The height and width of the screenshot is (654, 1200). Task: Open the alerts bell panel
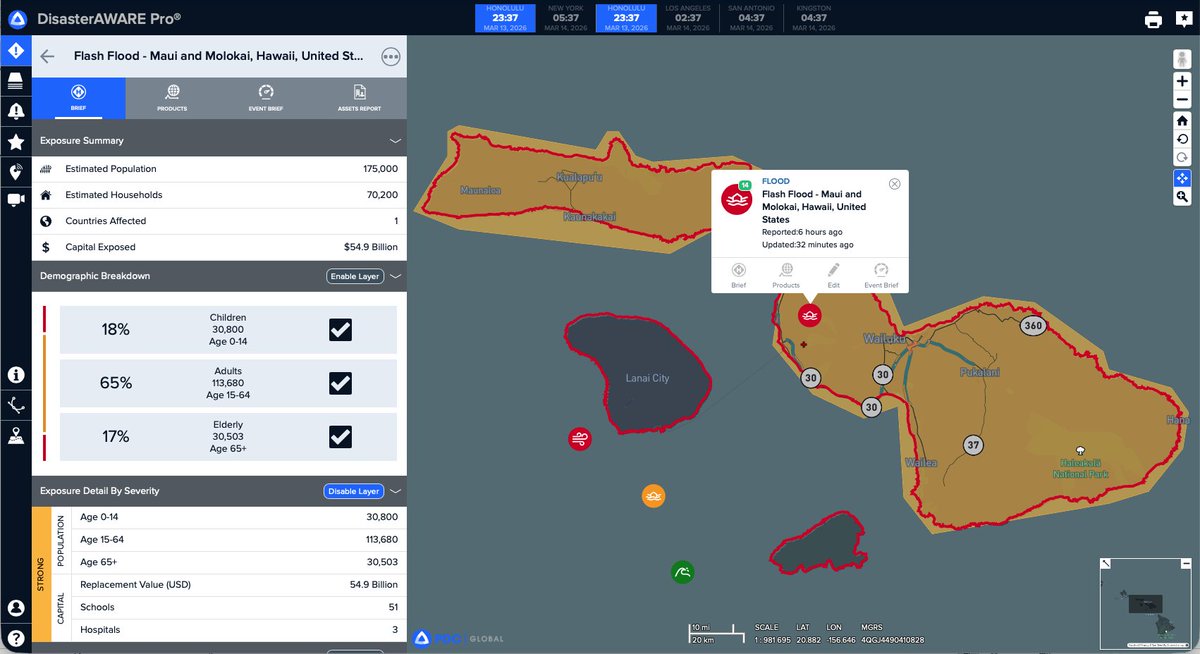point(15,113)
